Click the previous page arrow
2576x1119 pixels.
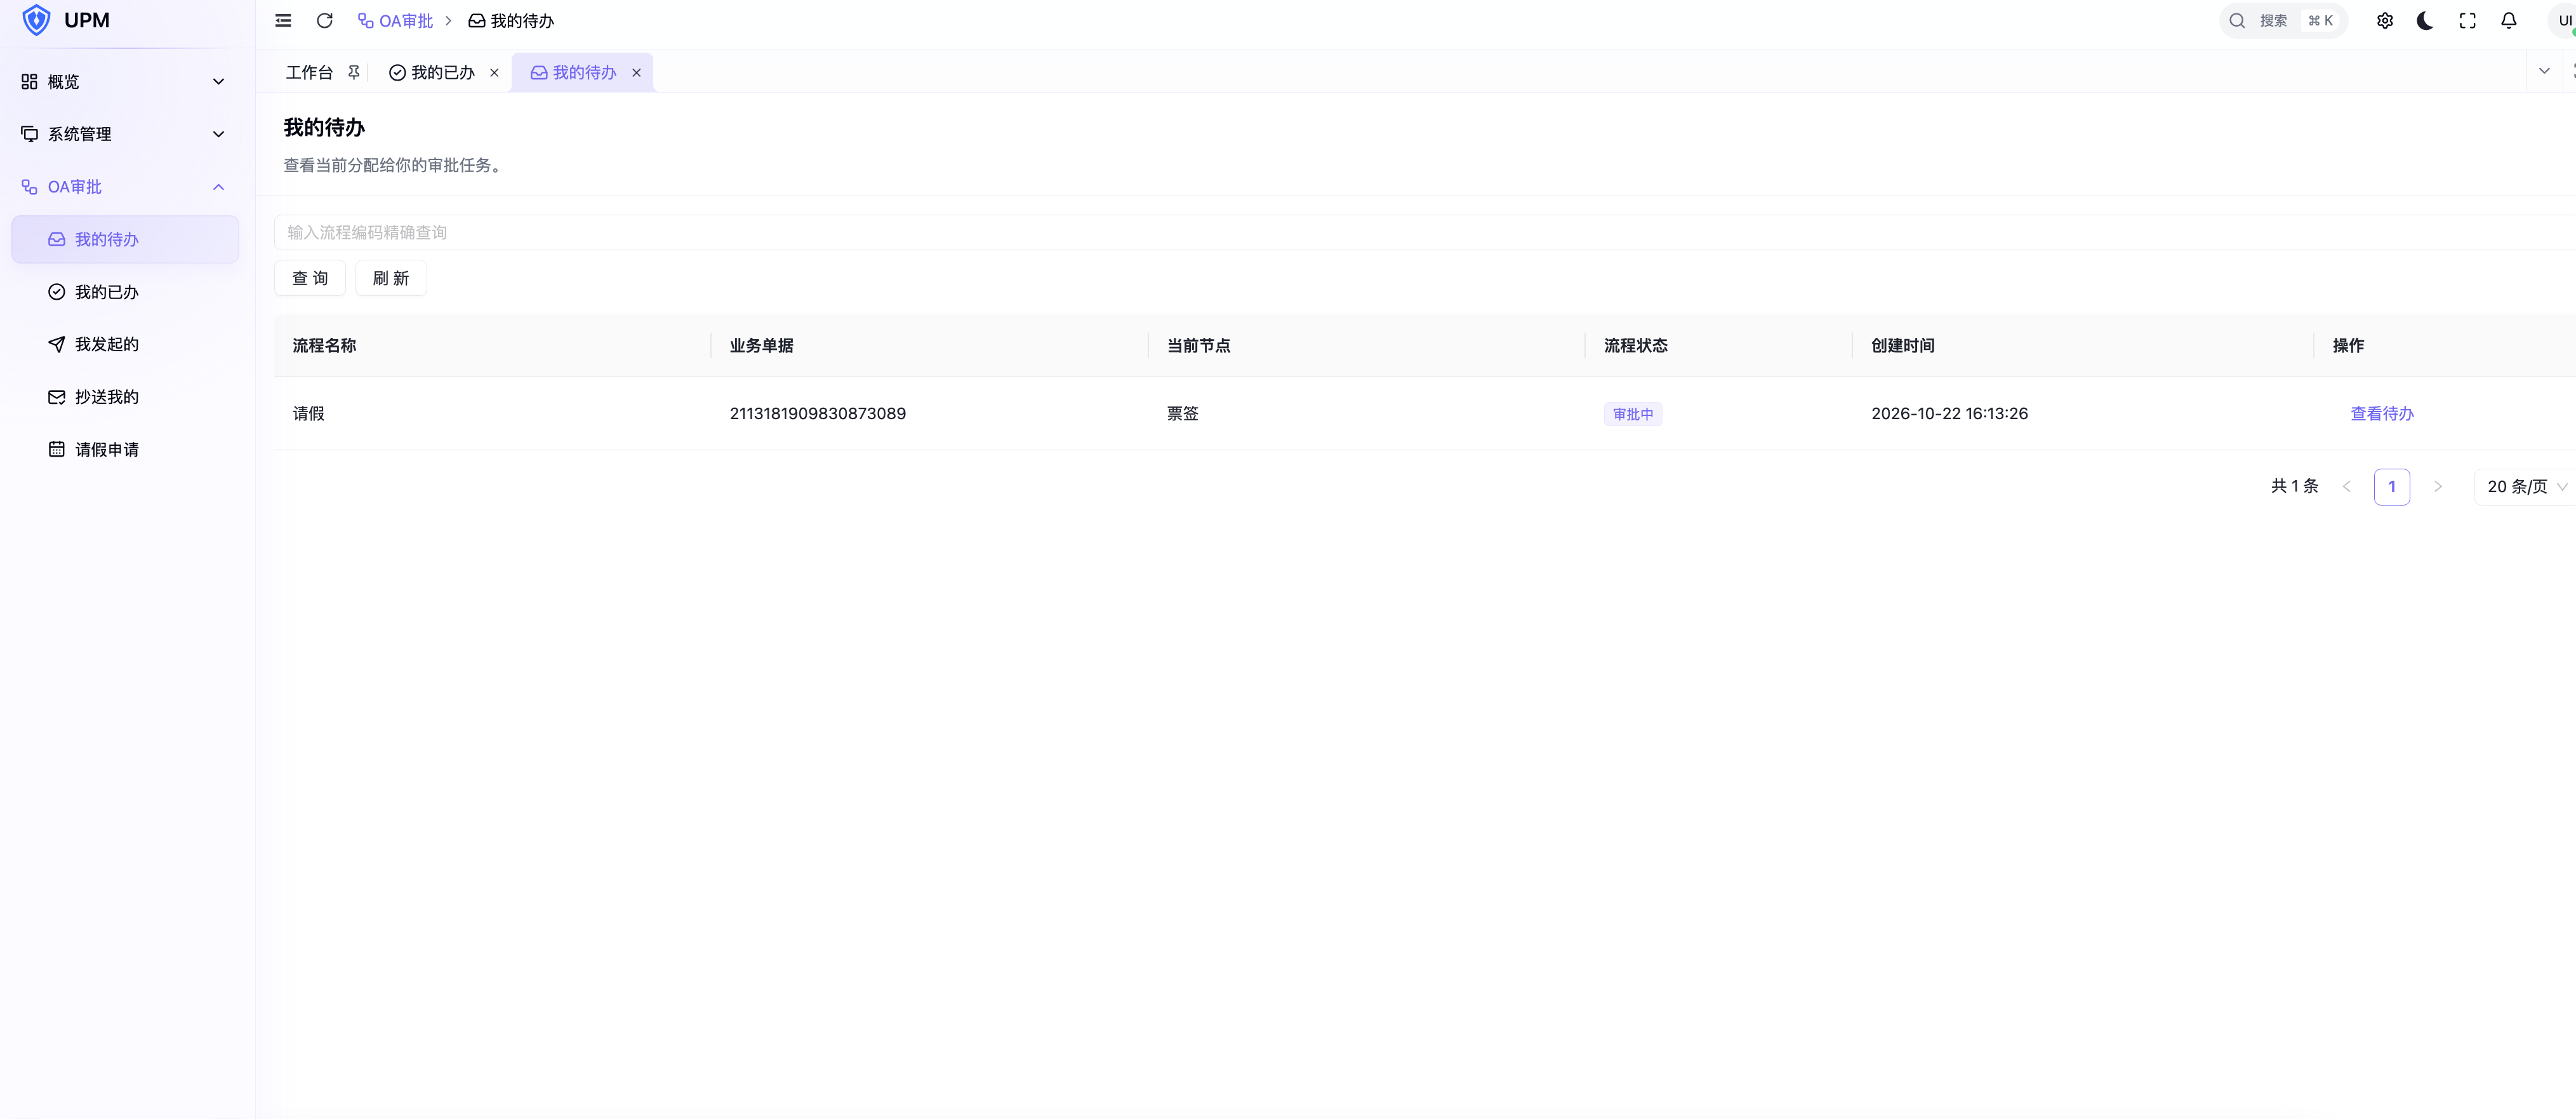click(x=2346, y=487)
